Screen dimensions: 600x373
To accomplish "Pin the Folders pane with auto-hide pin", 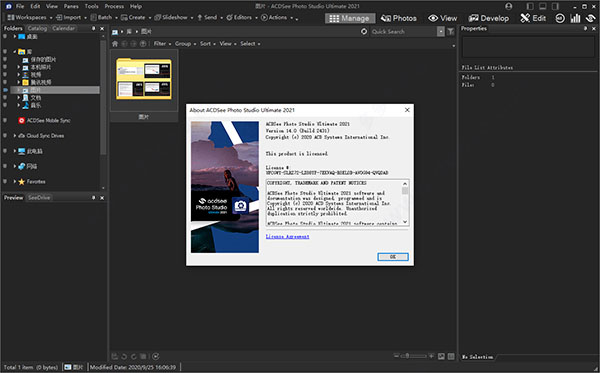I will 93,28.
